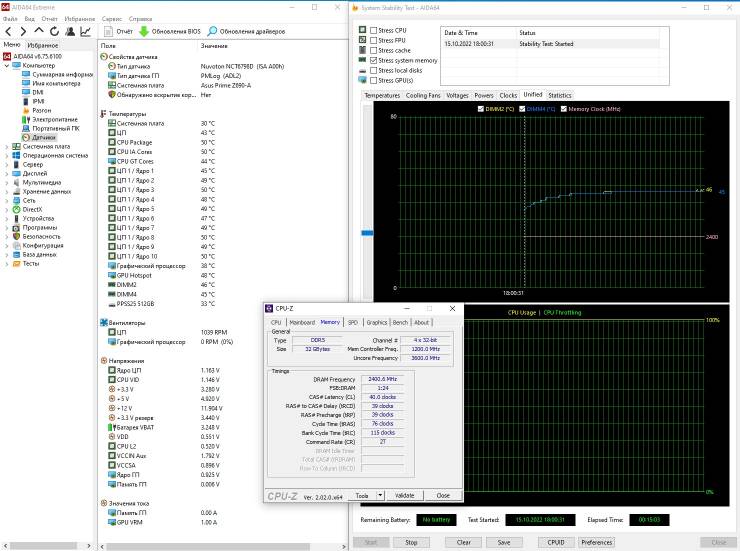
Task: Click the green Обновления BIOS download icon
Action: 143,31
